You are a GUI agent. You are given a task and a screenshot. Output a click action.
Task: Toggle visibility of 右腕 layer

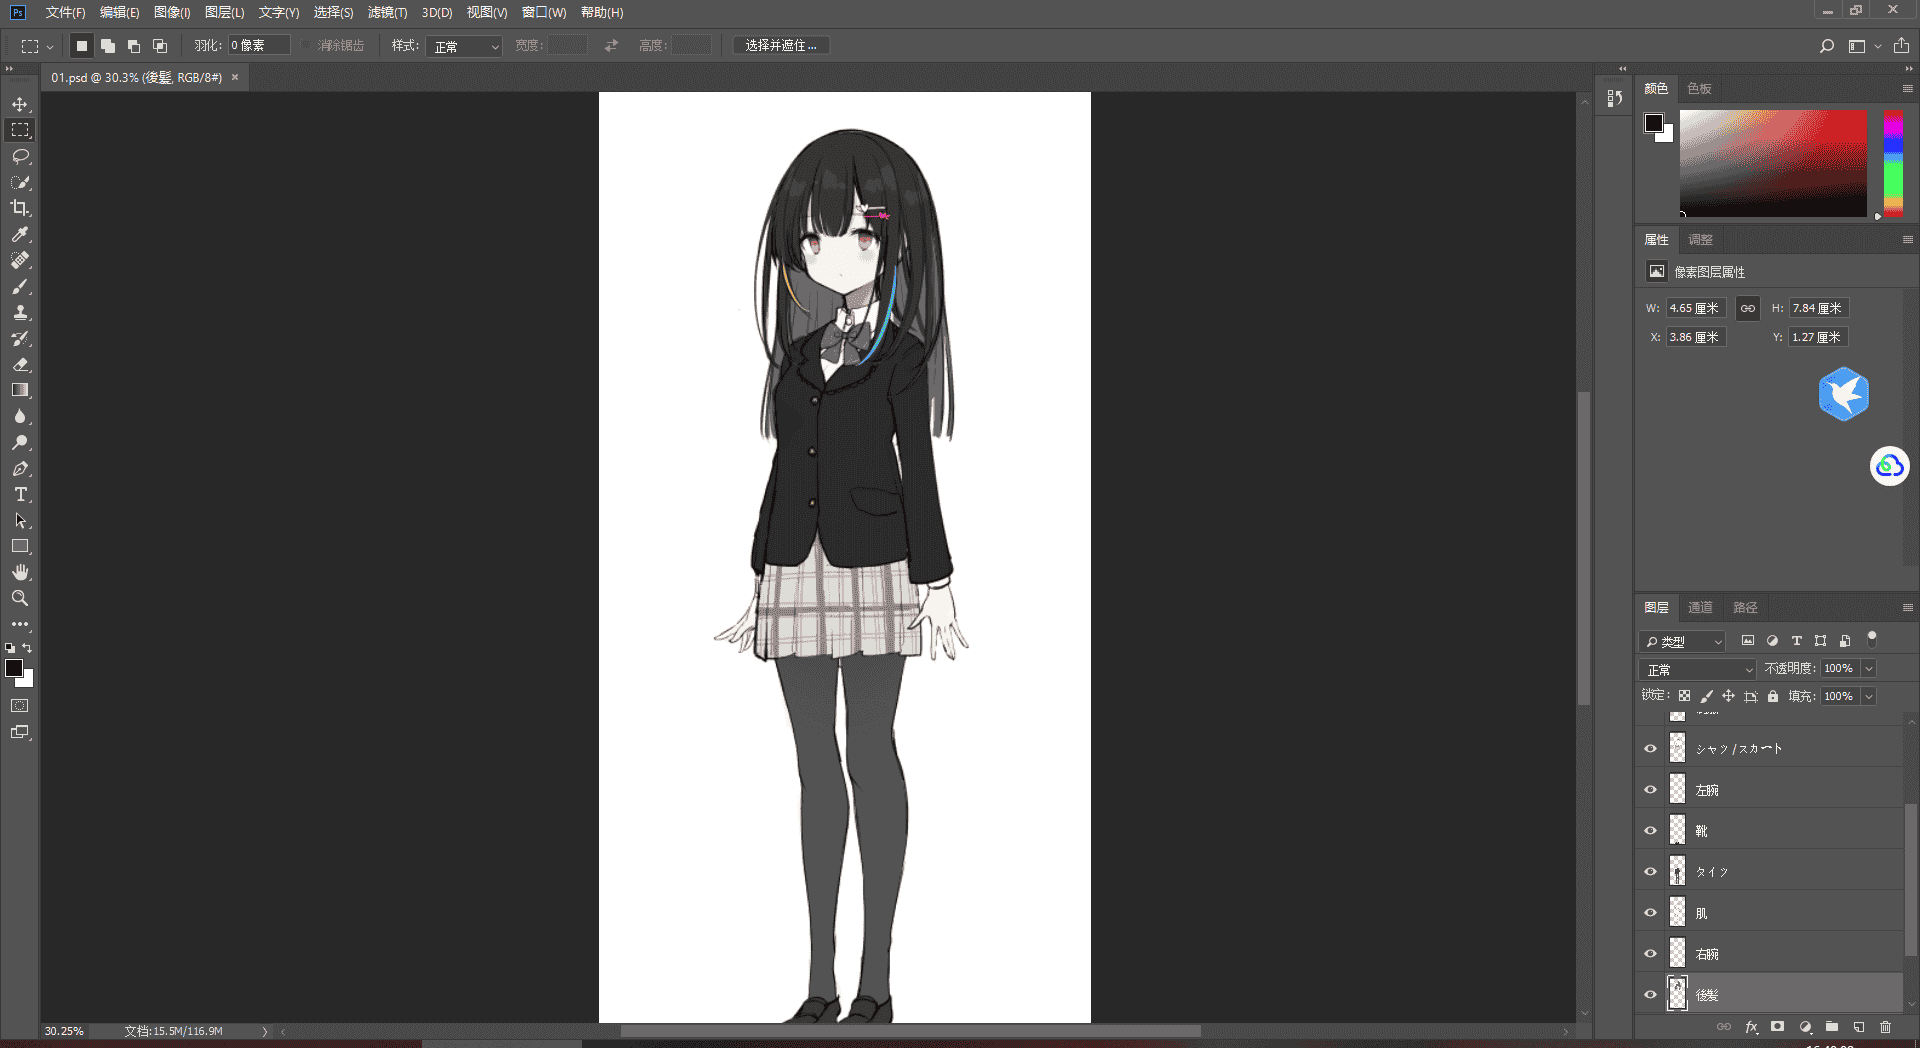(x=1651, y=954)
